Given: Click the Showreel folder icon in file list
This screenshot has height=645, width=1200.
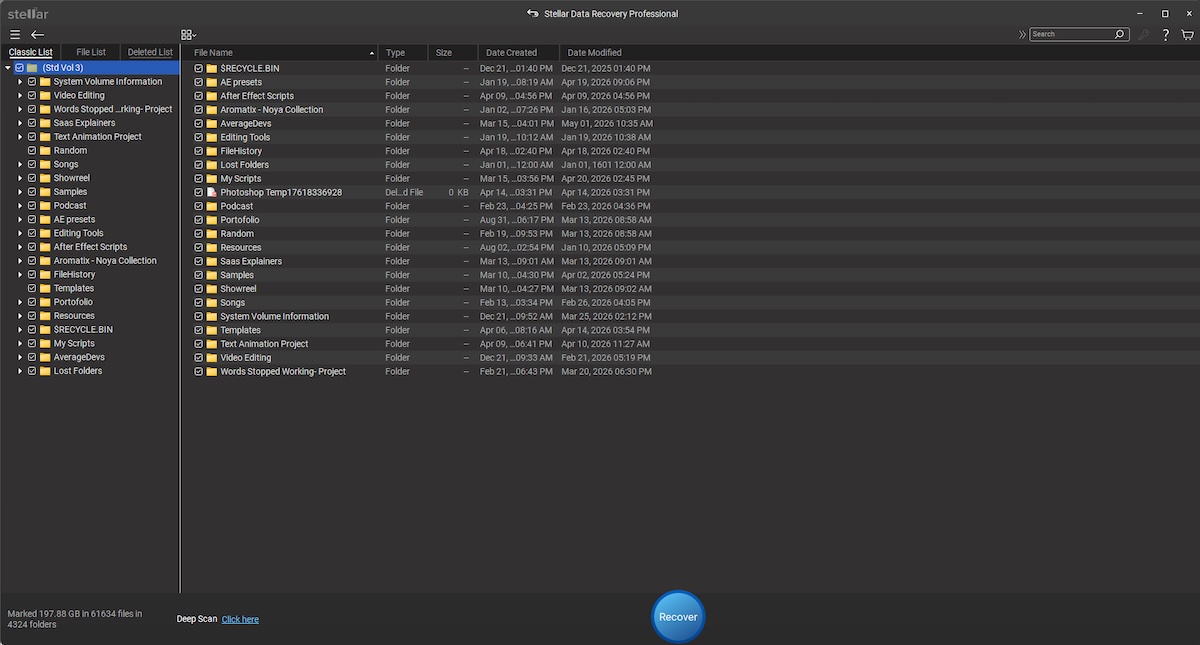Looking at the screenshot, I should pyautogui.click(x=212, y=288).
